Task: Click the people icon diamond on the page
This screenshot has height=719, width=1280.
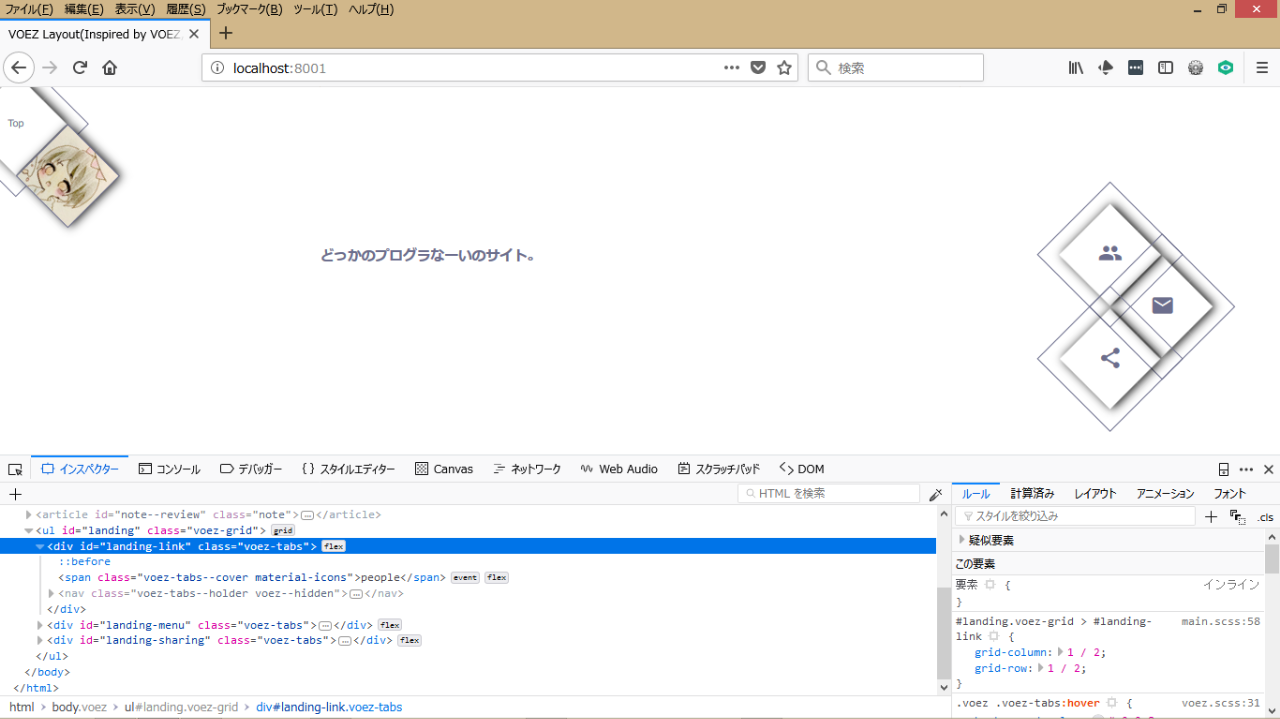Action: (x=1110, y=254)
